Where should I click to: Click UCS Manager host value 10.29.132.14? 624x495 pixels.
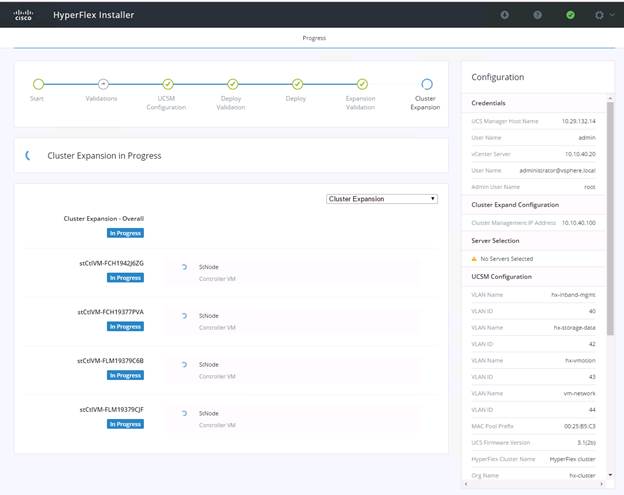(x=579, y=121)
